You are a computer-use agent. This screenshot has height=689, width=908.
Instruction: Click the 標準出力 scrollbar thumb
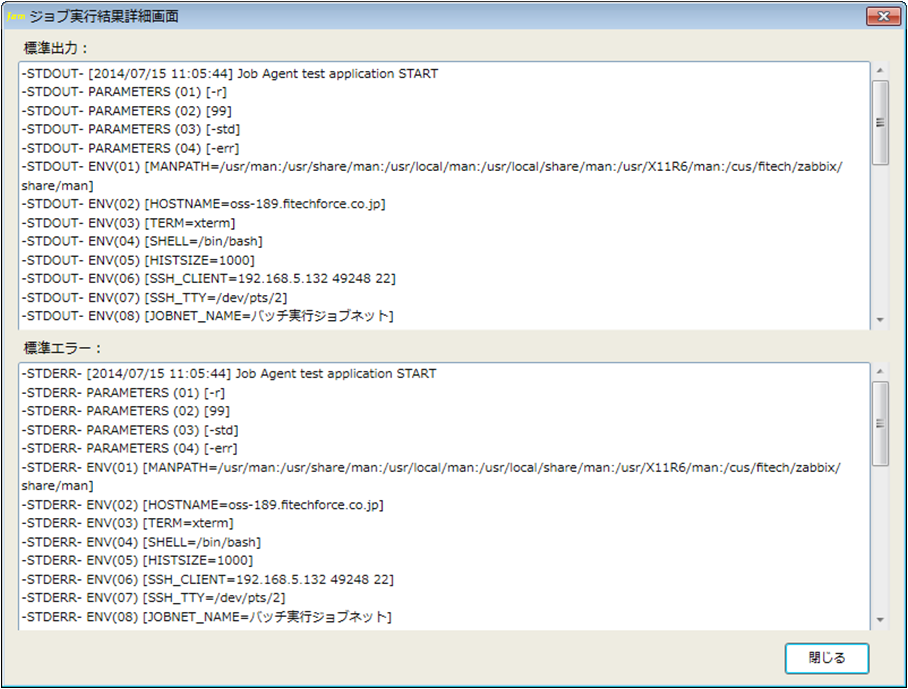(880, 123)
